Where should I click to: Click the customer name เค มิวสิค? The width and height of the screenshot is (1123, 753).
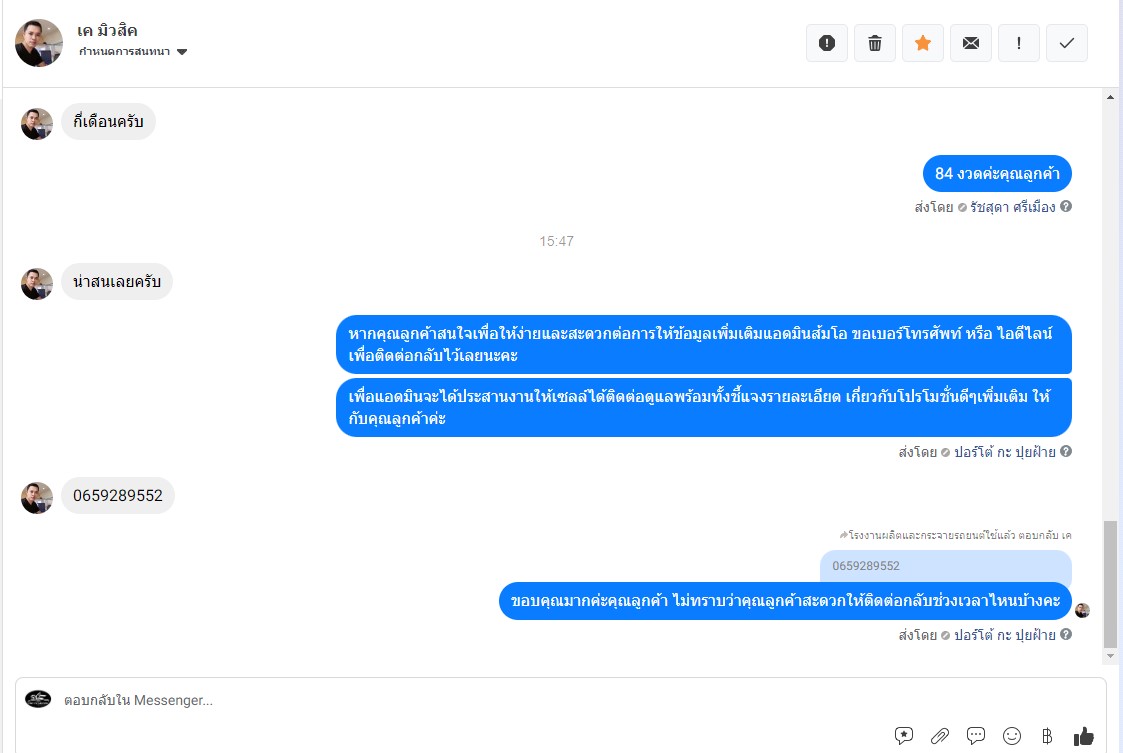[x=107, y=30]
